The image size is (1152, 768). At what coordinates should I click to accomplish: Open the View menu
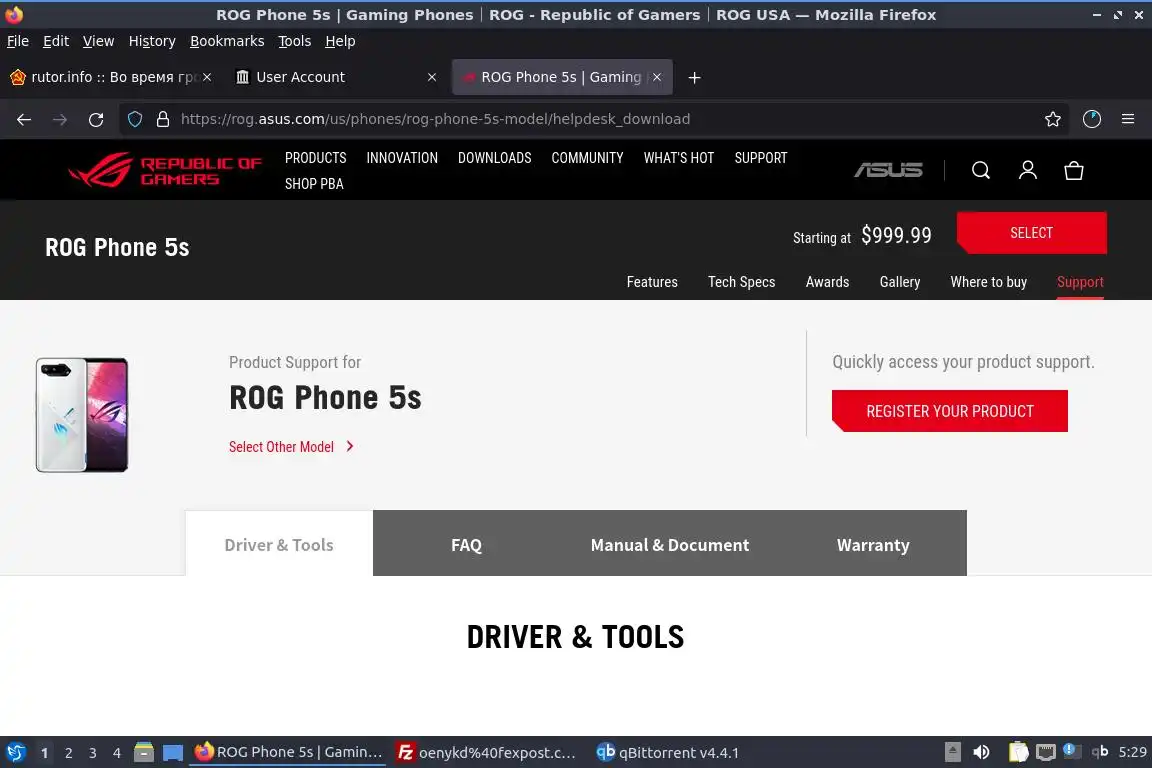(x=98, y=41)
